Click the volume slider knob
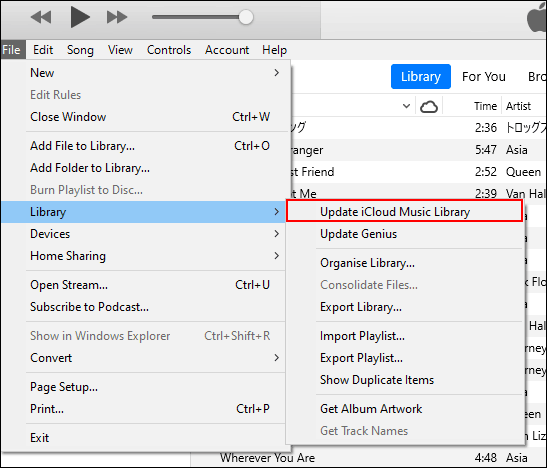 click(x=246, y=17)
